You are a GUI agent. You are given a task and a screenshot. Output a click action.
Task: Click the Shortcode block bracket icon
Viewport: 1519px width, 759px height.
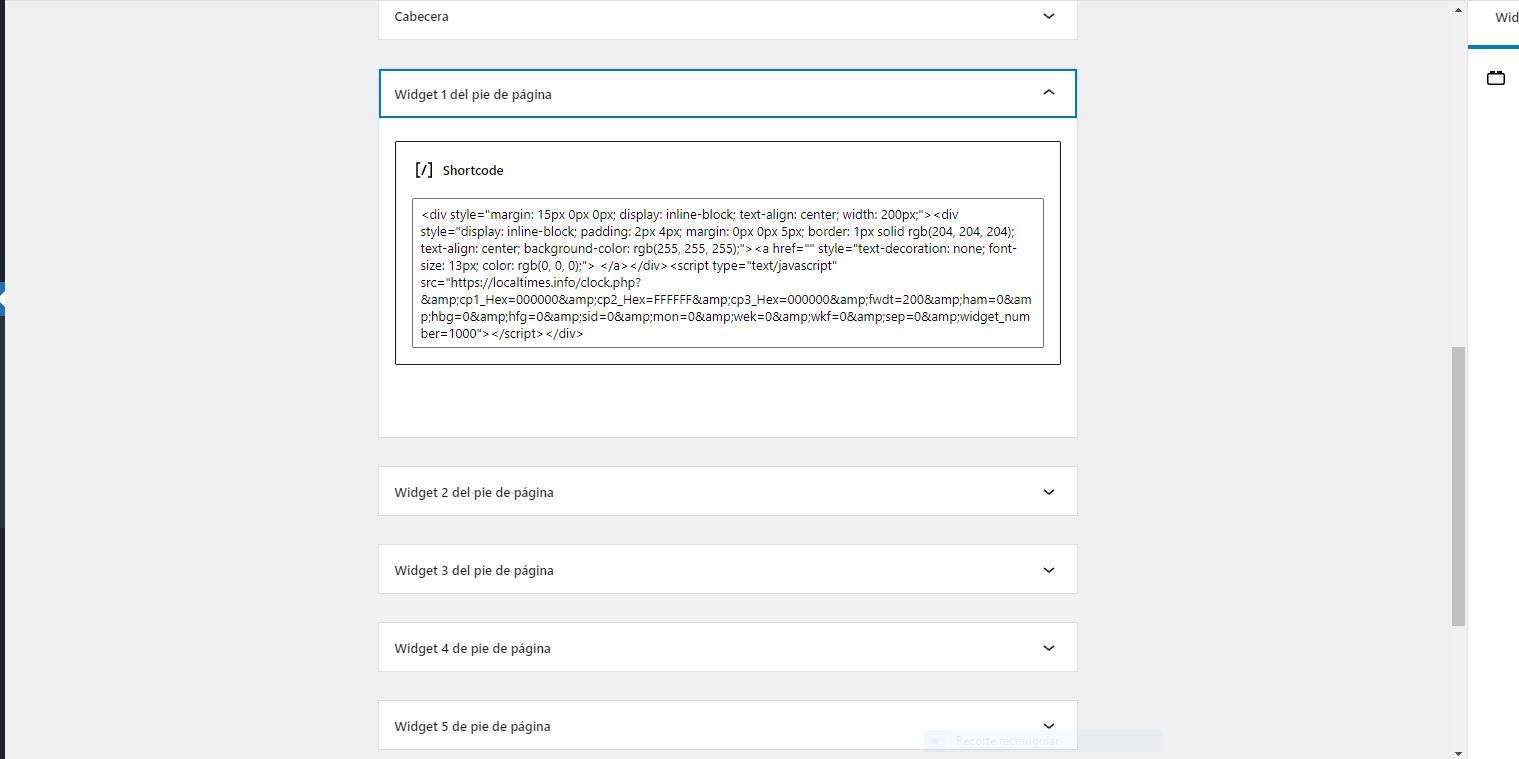(424, 170)
